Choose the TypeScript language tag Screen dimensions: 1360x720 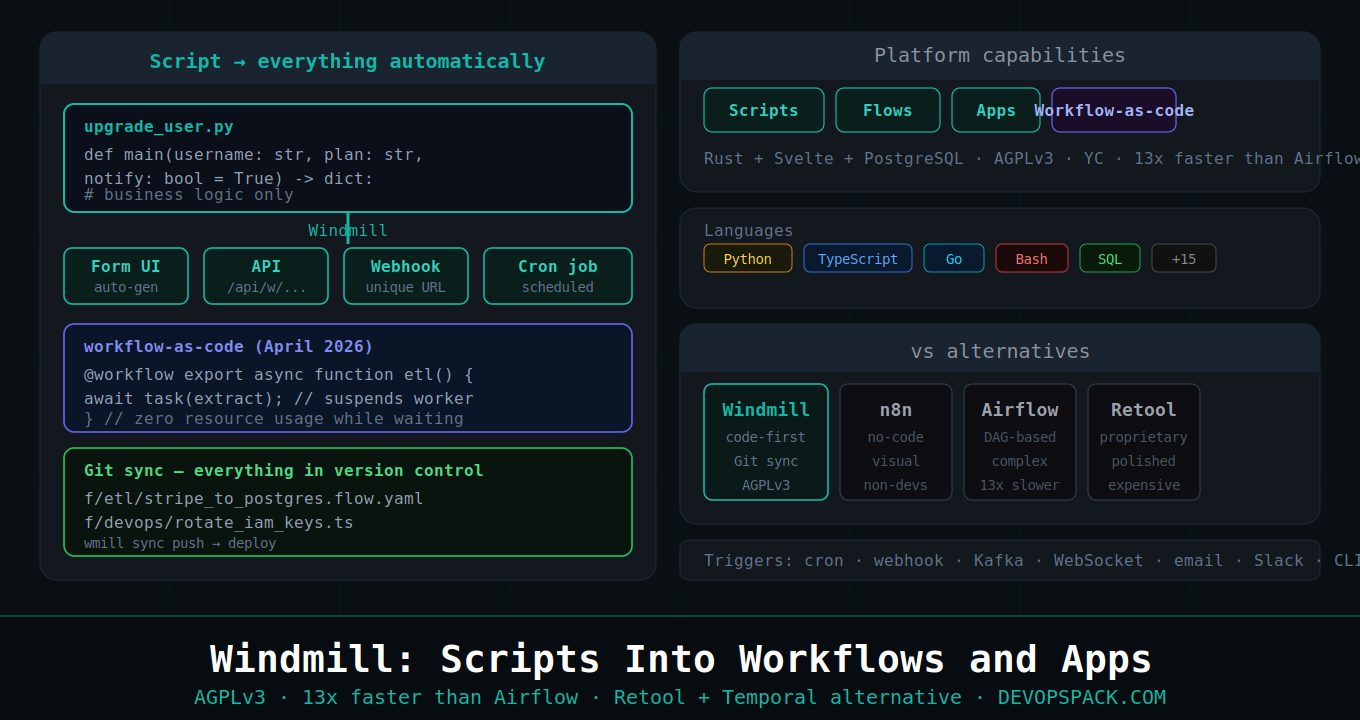click(858, 258)
